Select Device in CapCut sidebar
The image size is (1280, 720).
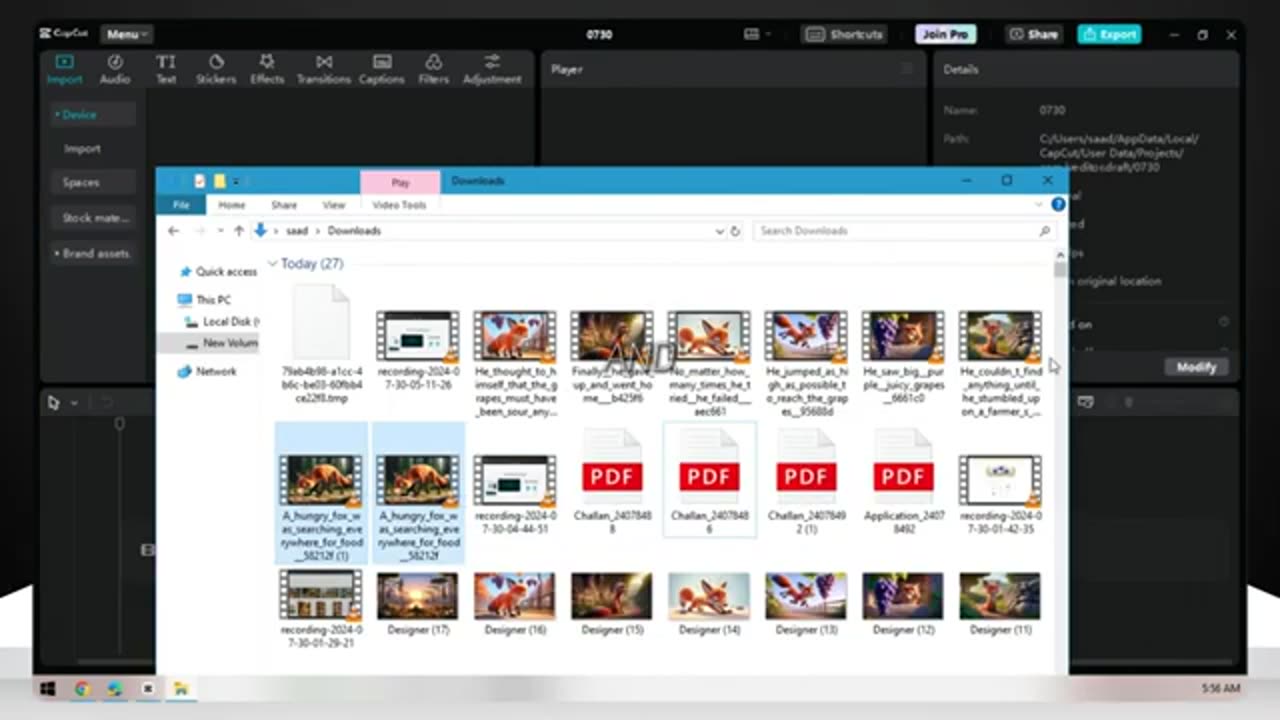[x=93, y=115]
